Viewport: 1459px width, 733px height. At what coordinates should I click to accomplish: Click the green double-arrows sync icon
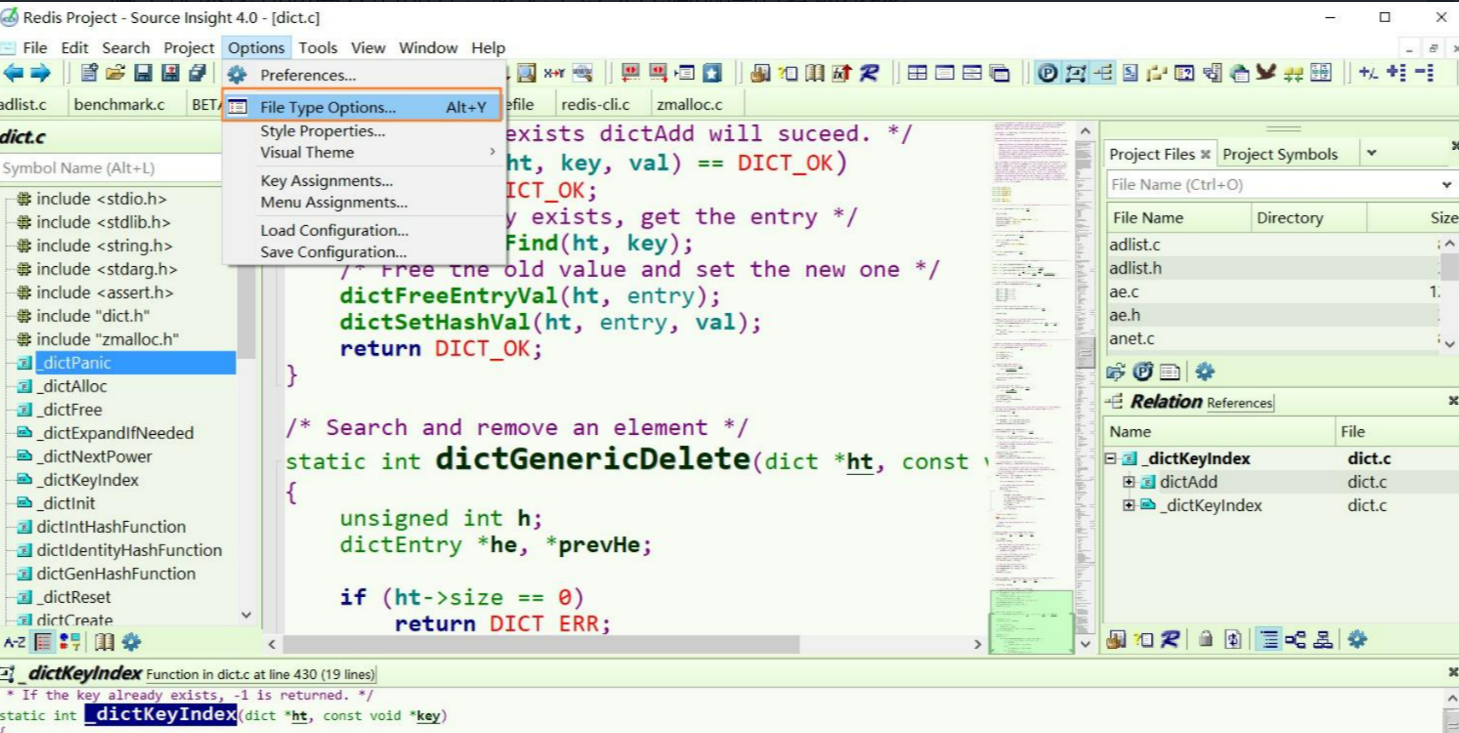[1293, 73]
